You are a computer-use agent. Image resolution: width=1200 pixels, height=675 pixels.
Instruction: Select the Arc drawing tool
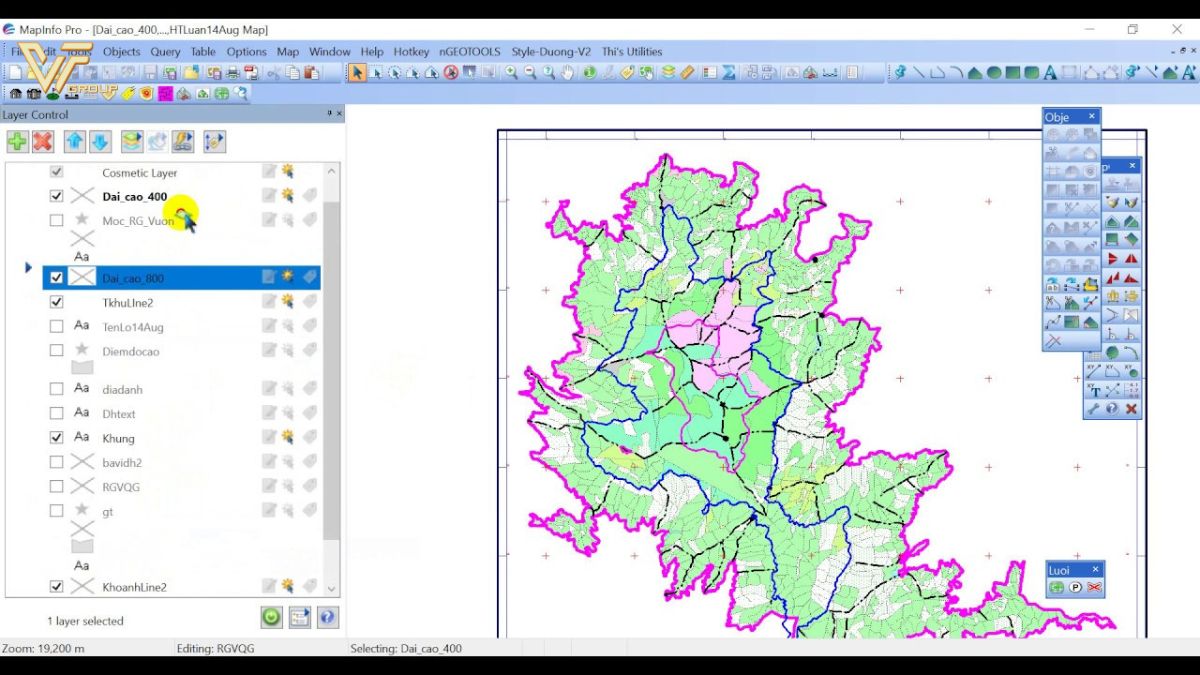click(956, 72)
